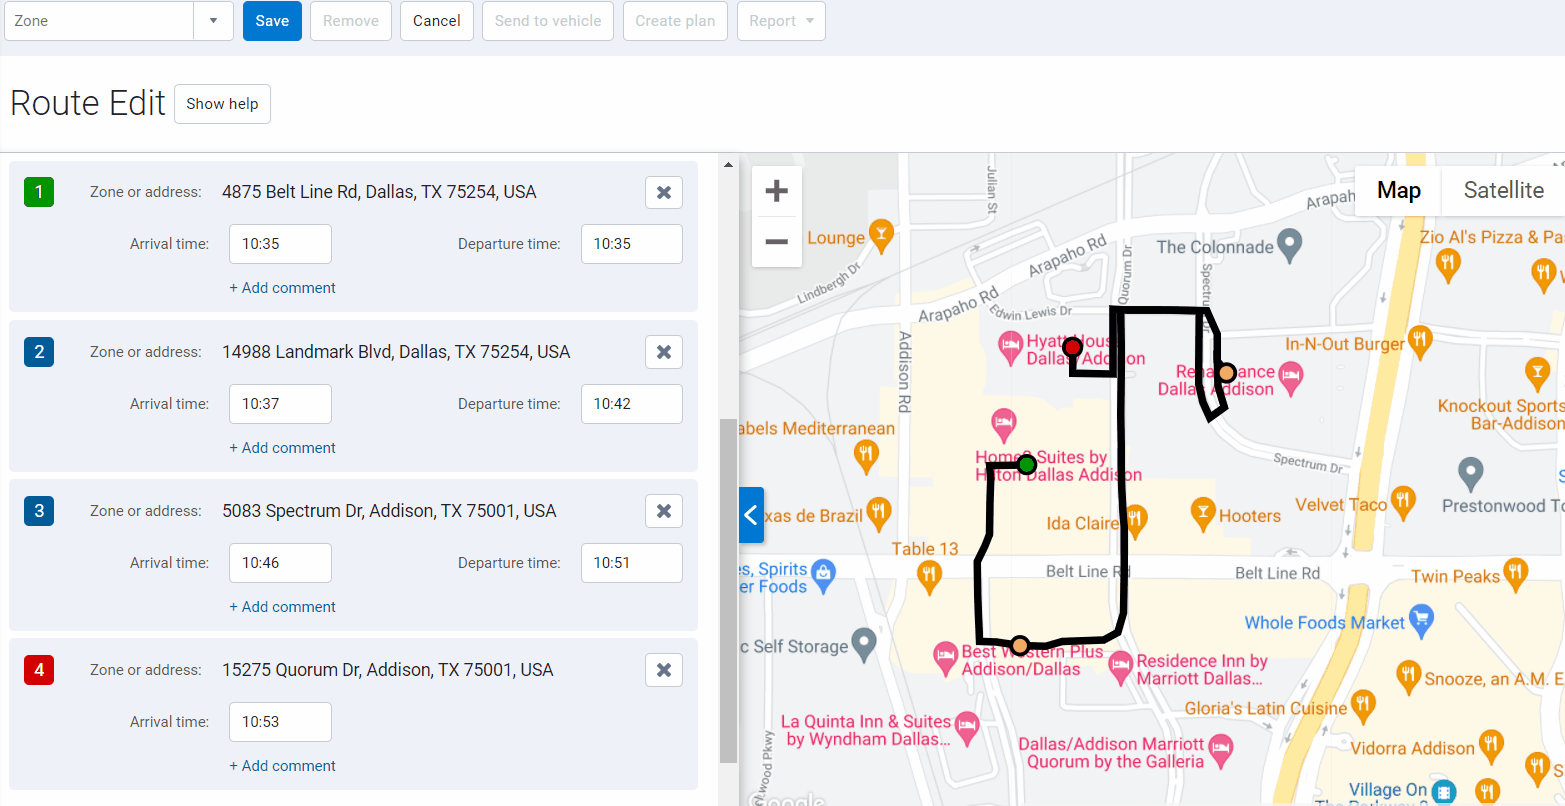
Task: Zoom in on the map using plus icon
Action: tap(777, 190)
